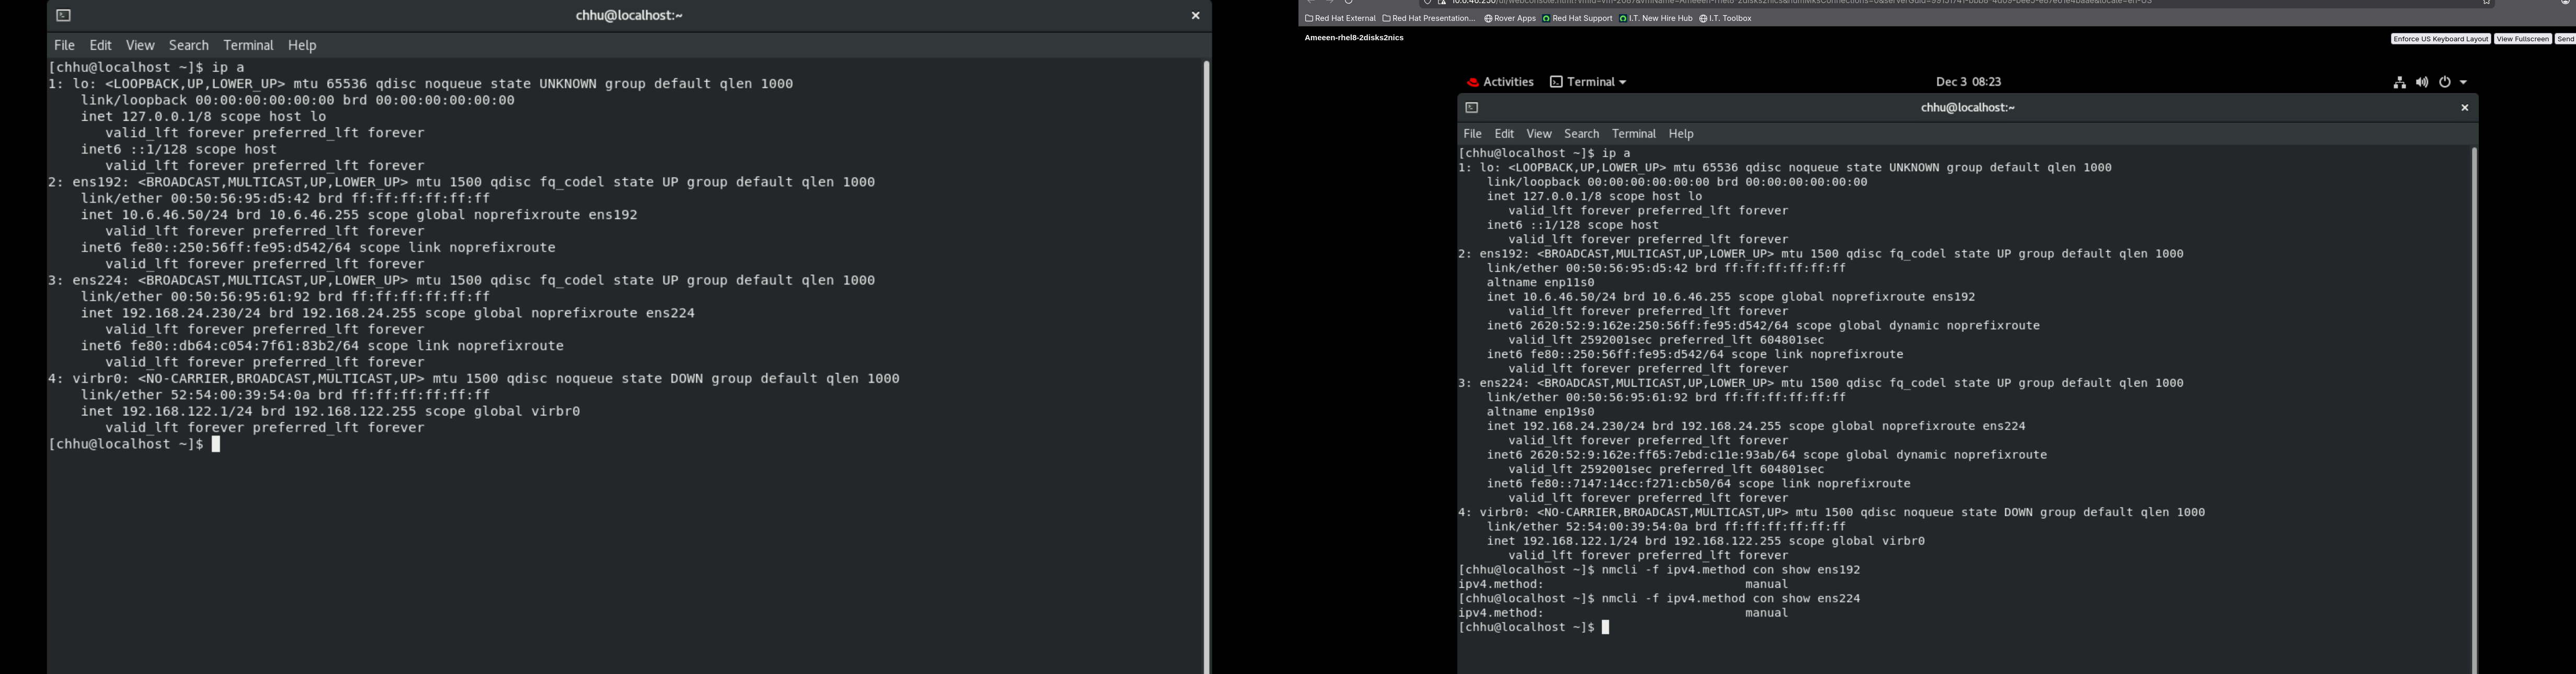Click the terminal icon in left window title bar

[x=64, y=15]
